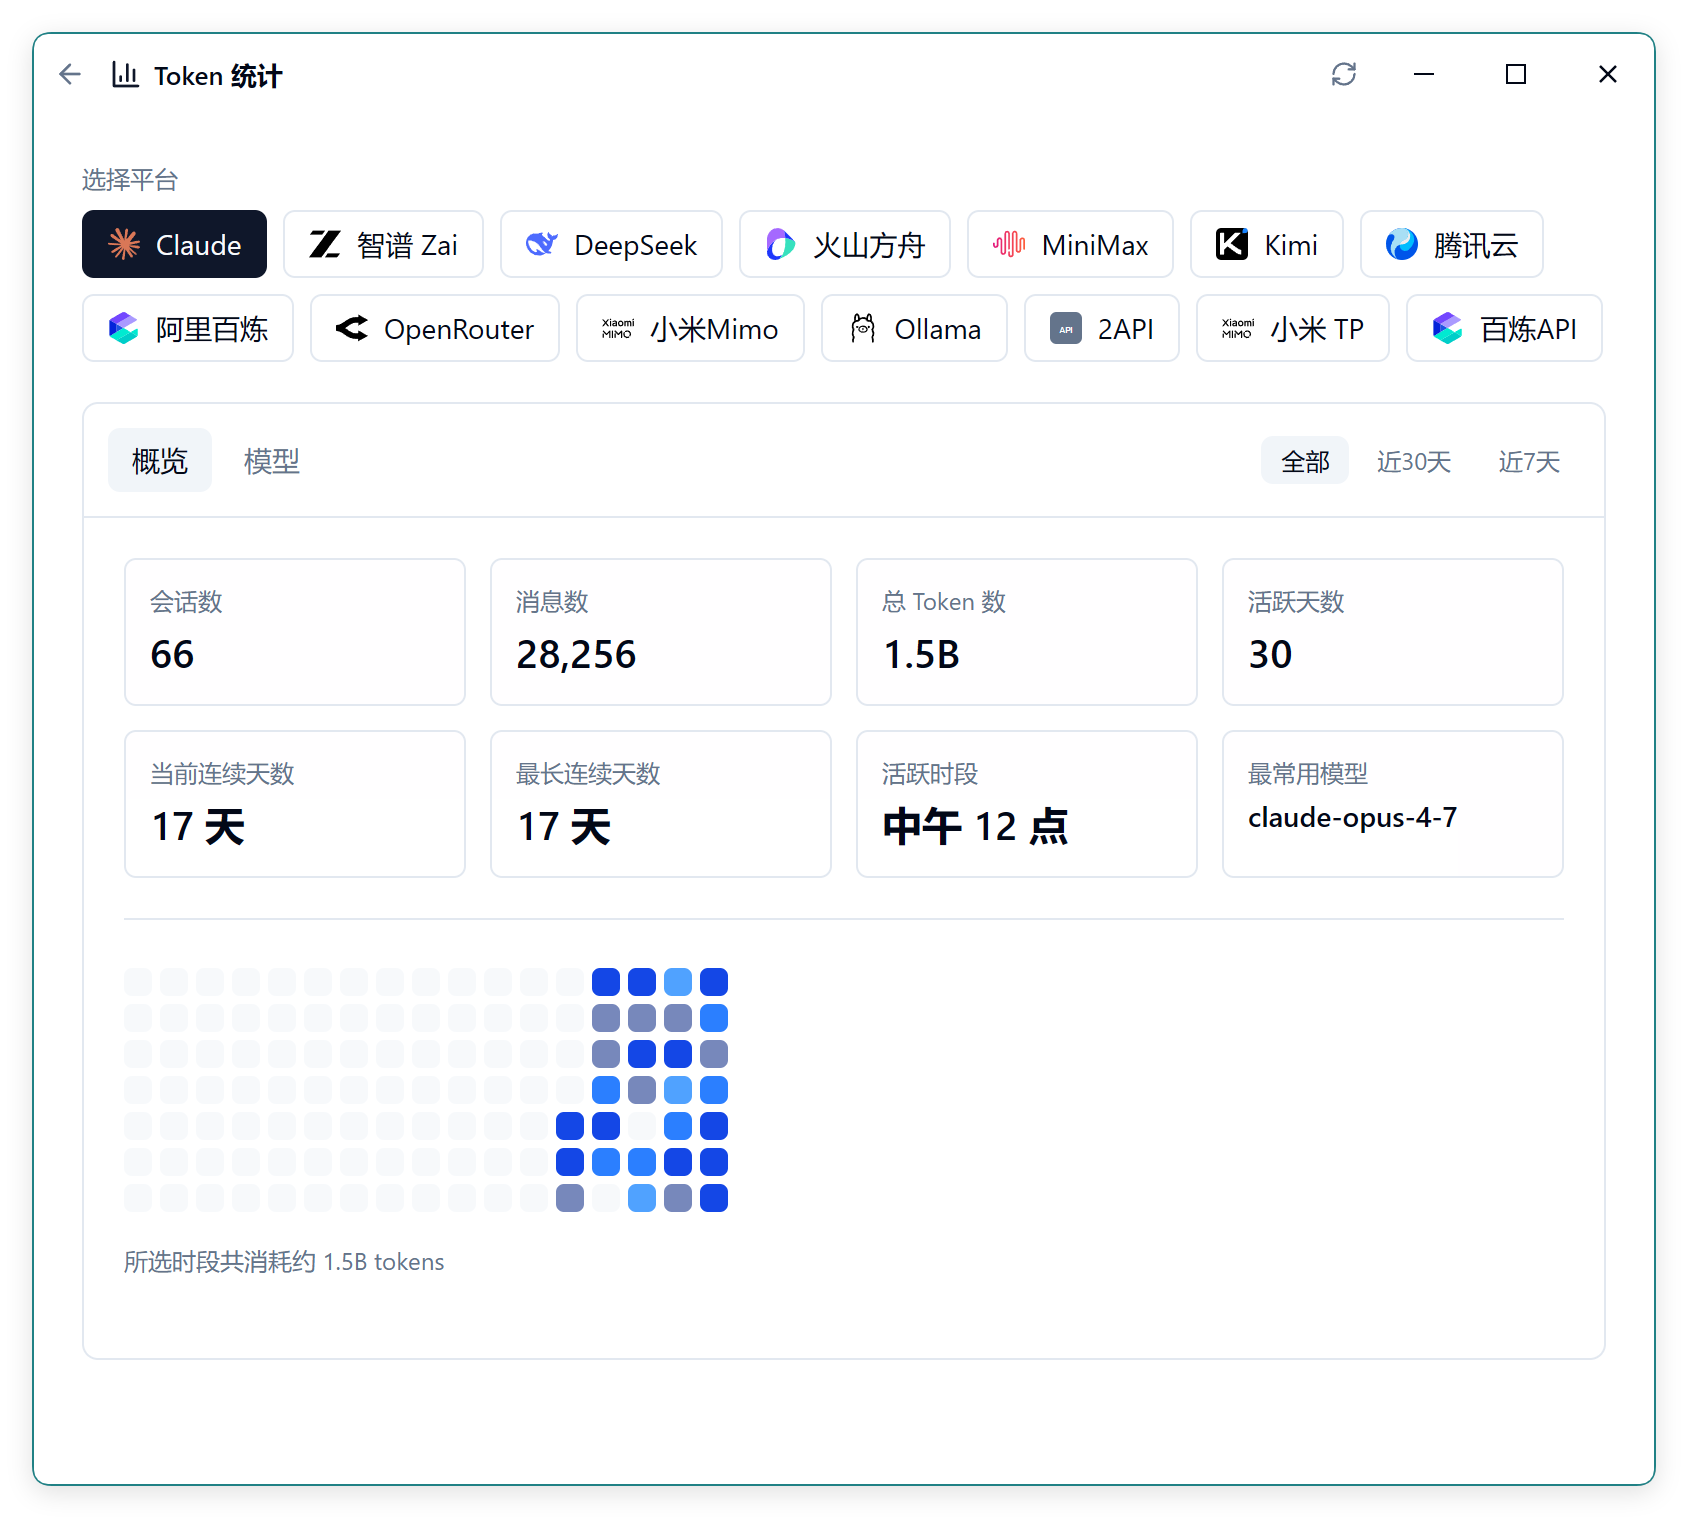The image size is (1688, 1518).
Task: Choose the DeepSeek platform
Action: pyautogui.click(x=611, y=244)
